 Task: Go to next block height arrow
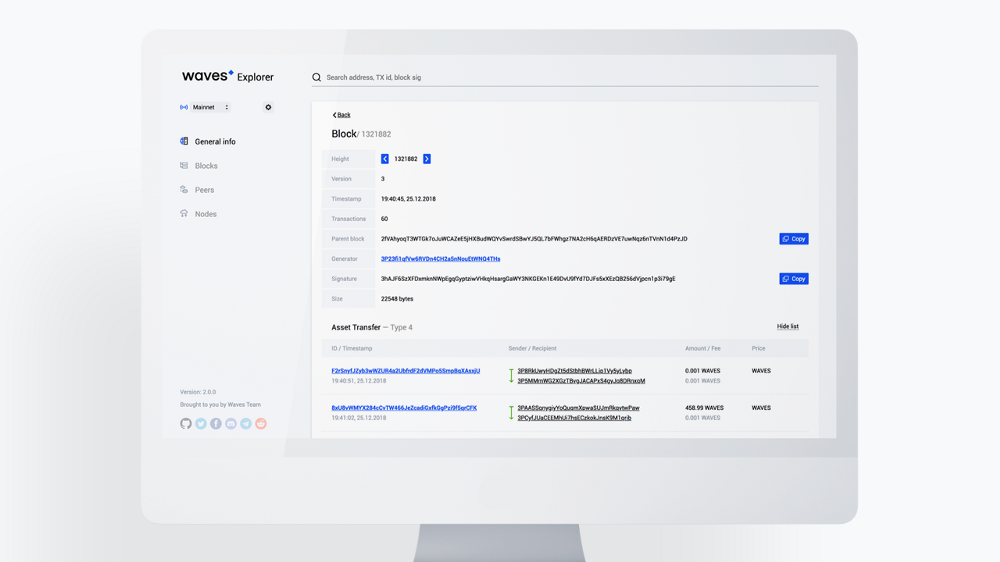coord(427,159)
